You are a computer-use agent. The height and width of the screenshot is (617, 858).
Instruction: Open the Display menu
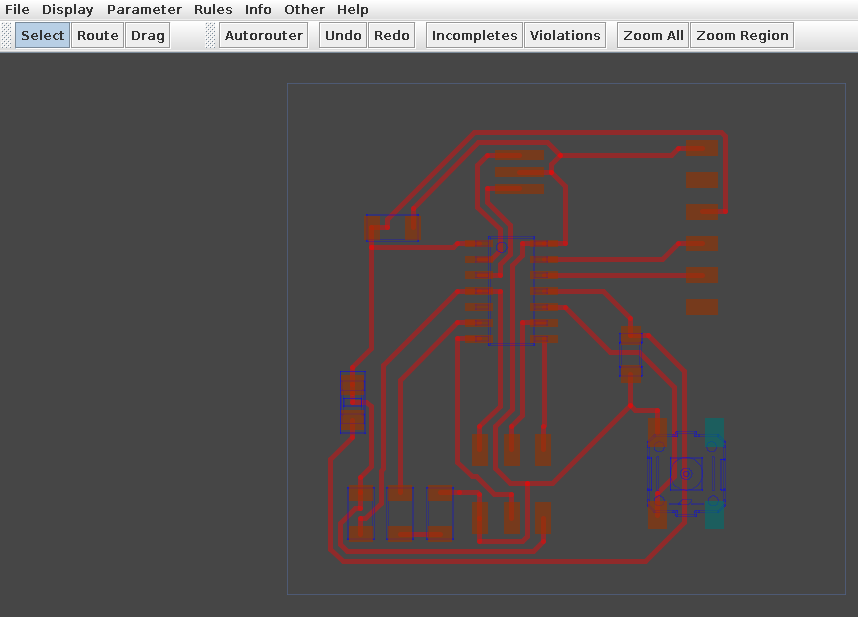click(67, 9)
